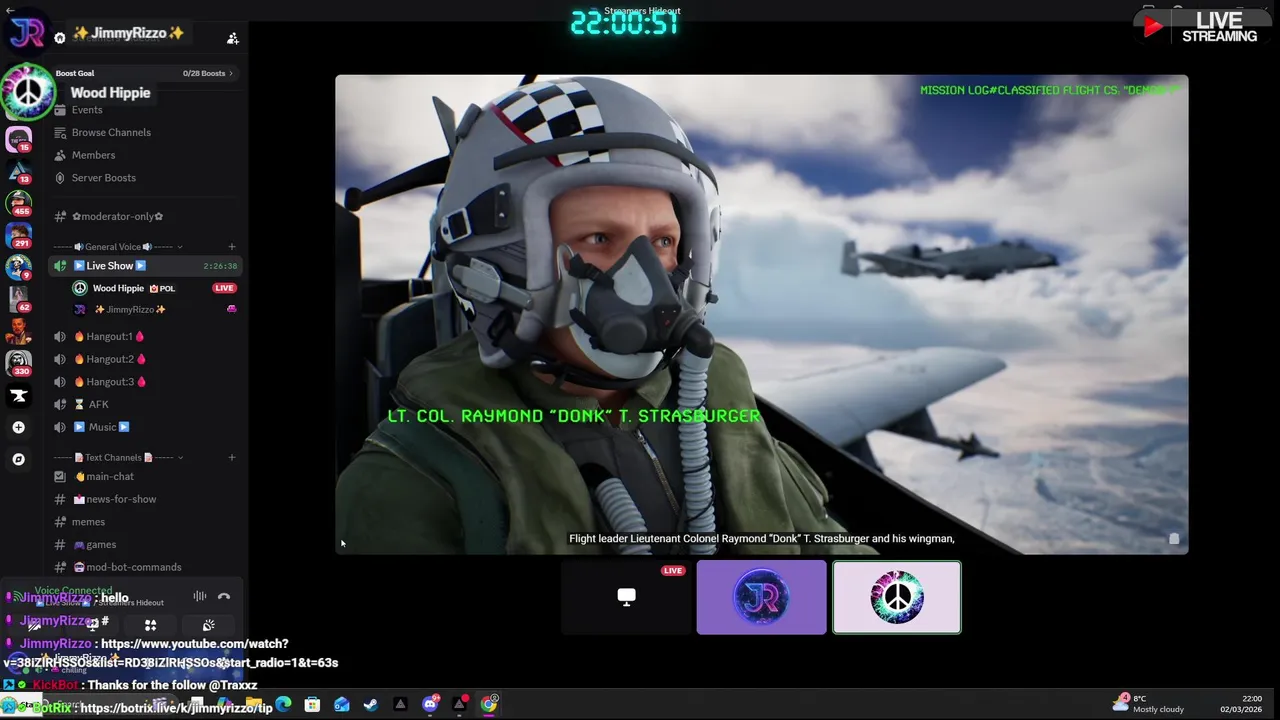The image size is (1280, 720).
Task: Select the JR participant tile
Action: 761,598
